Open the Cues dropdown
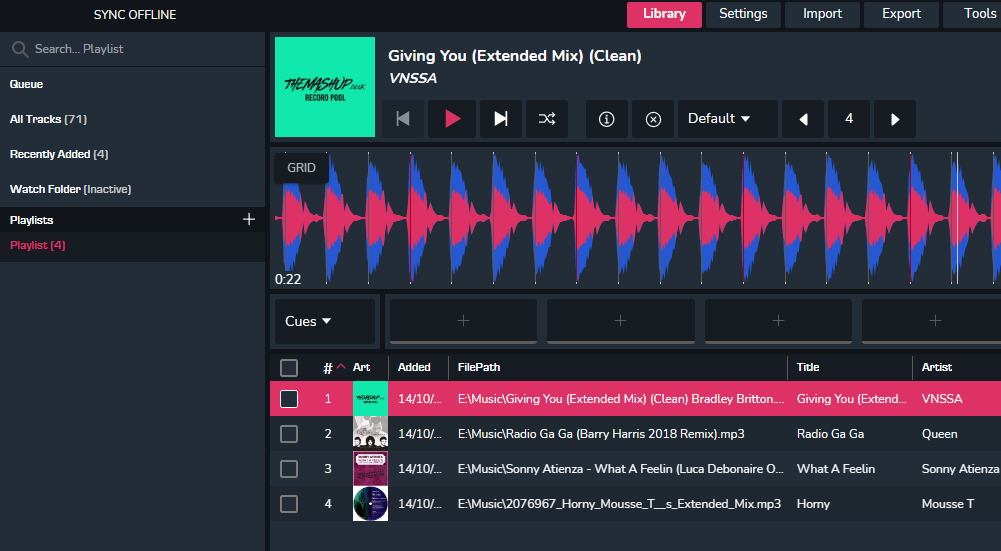The height and width of the screenshot is (551, 1001). [x=325, y=321]
